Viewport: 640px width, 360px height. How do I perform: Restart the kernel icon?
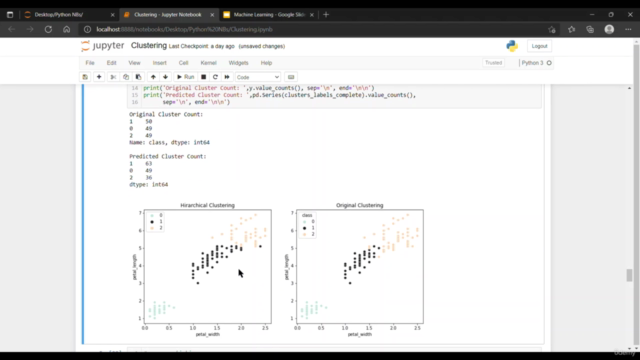[215, 77]
